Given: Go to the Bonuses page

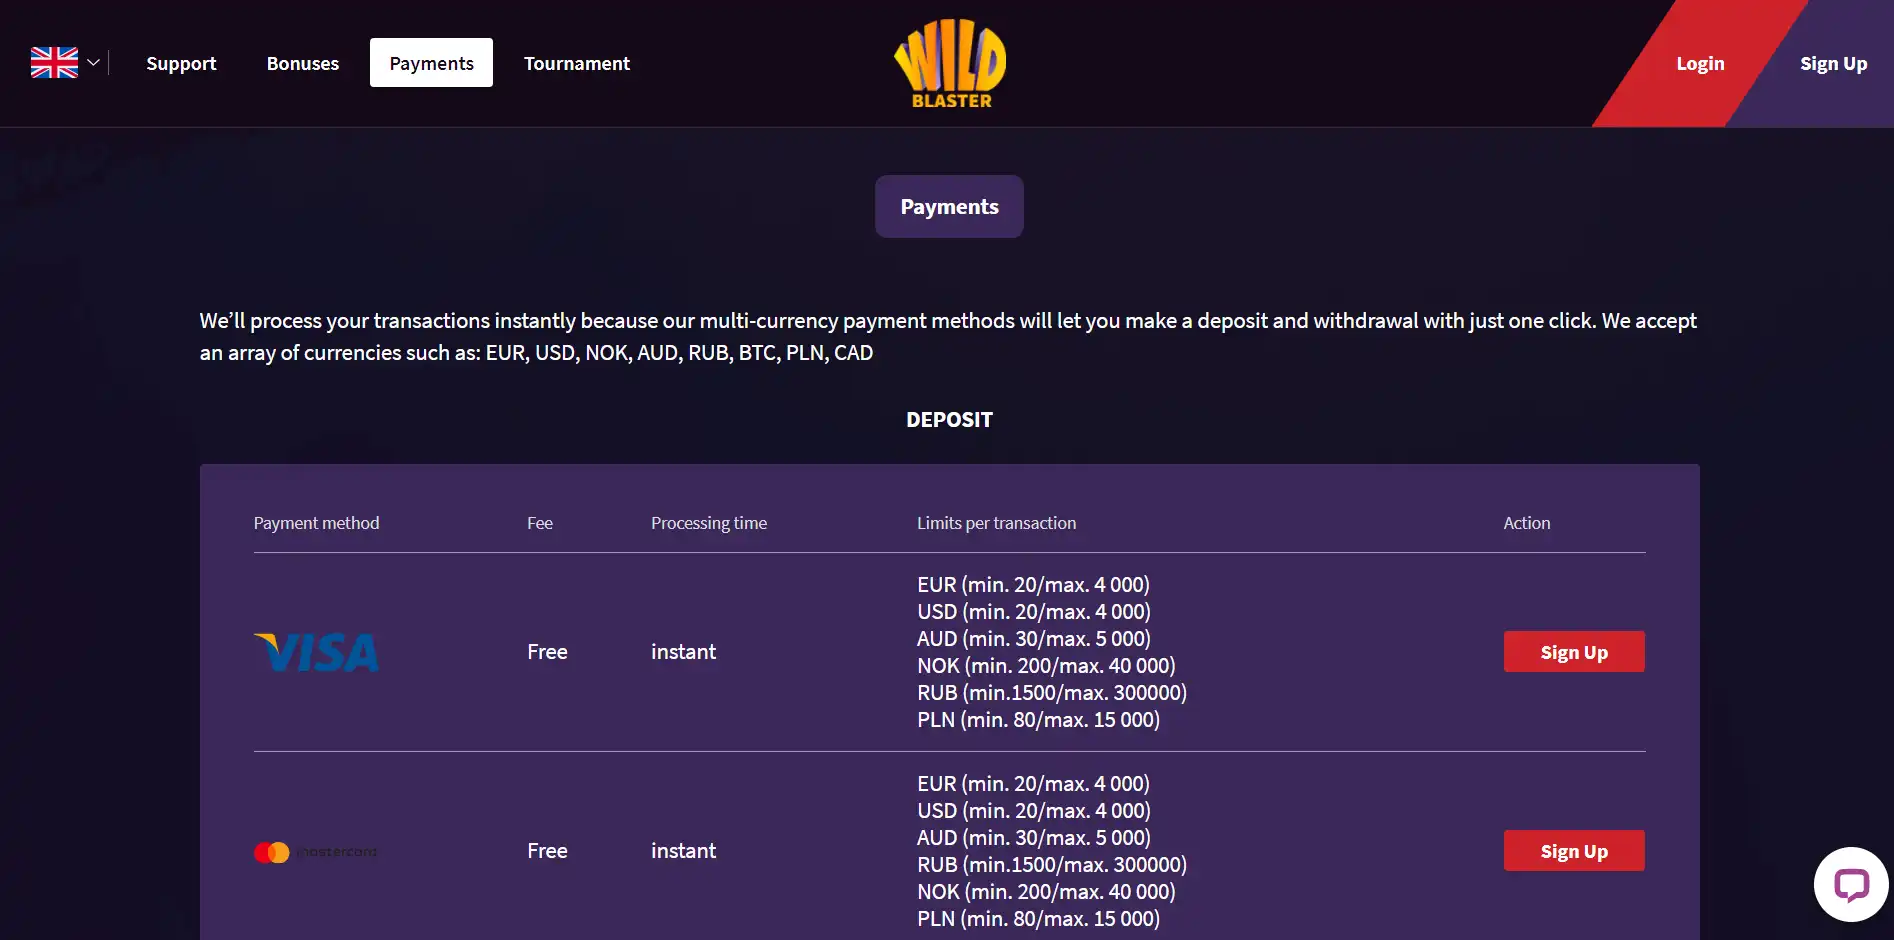Looking at the screenshot, I should 303,63.
